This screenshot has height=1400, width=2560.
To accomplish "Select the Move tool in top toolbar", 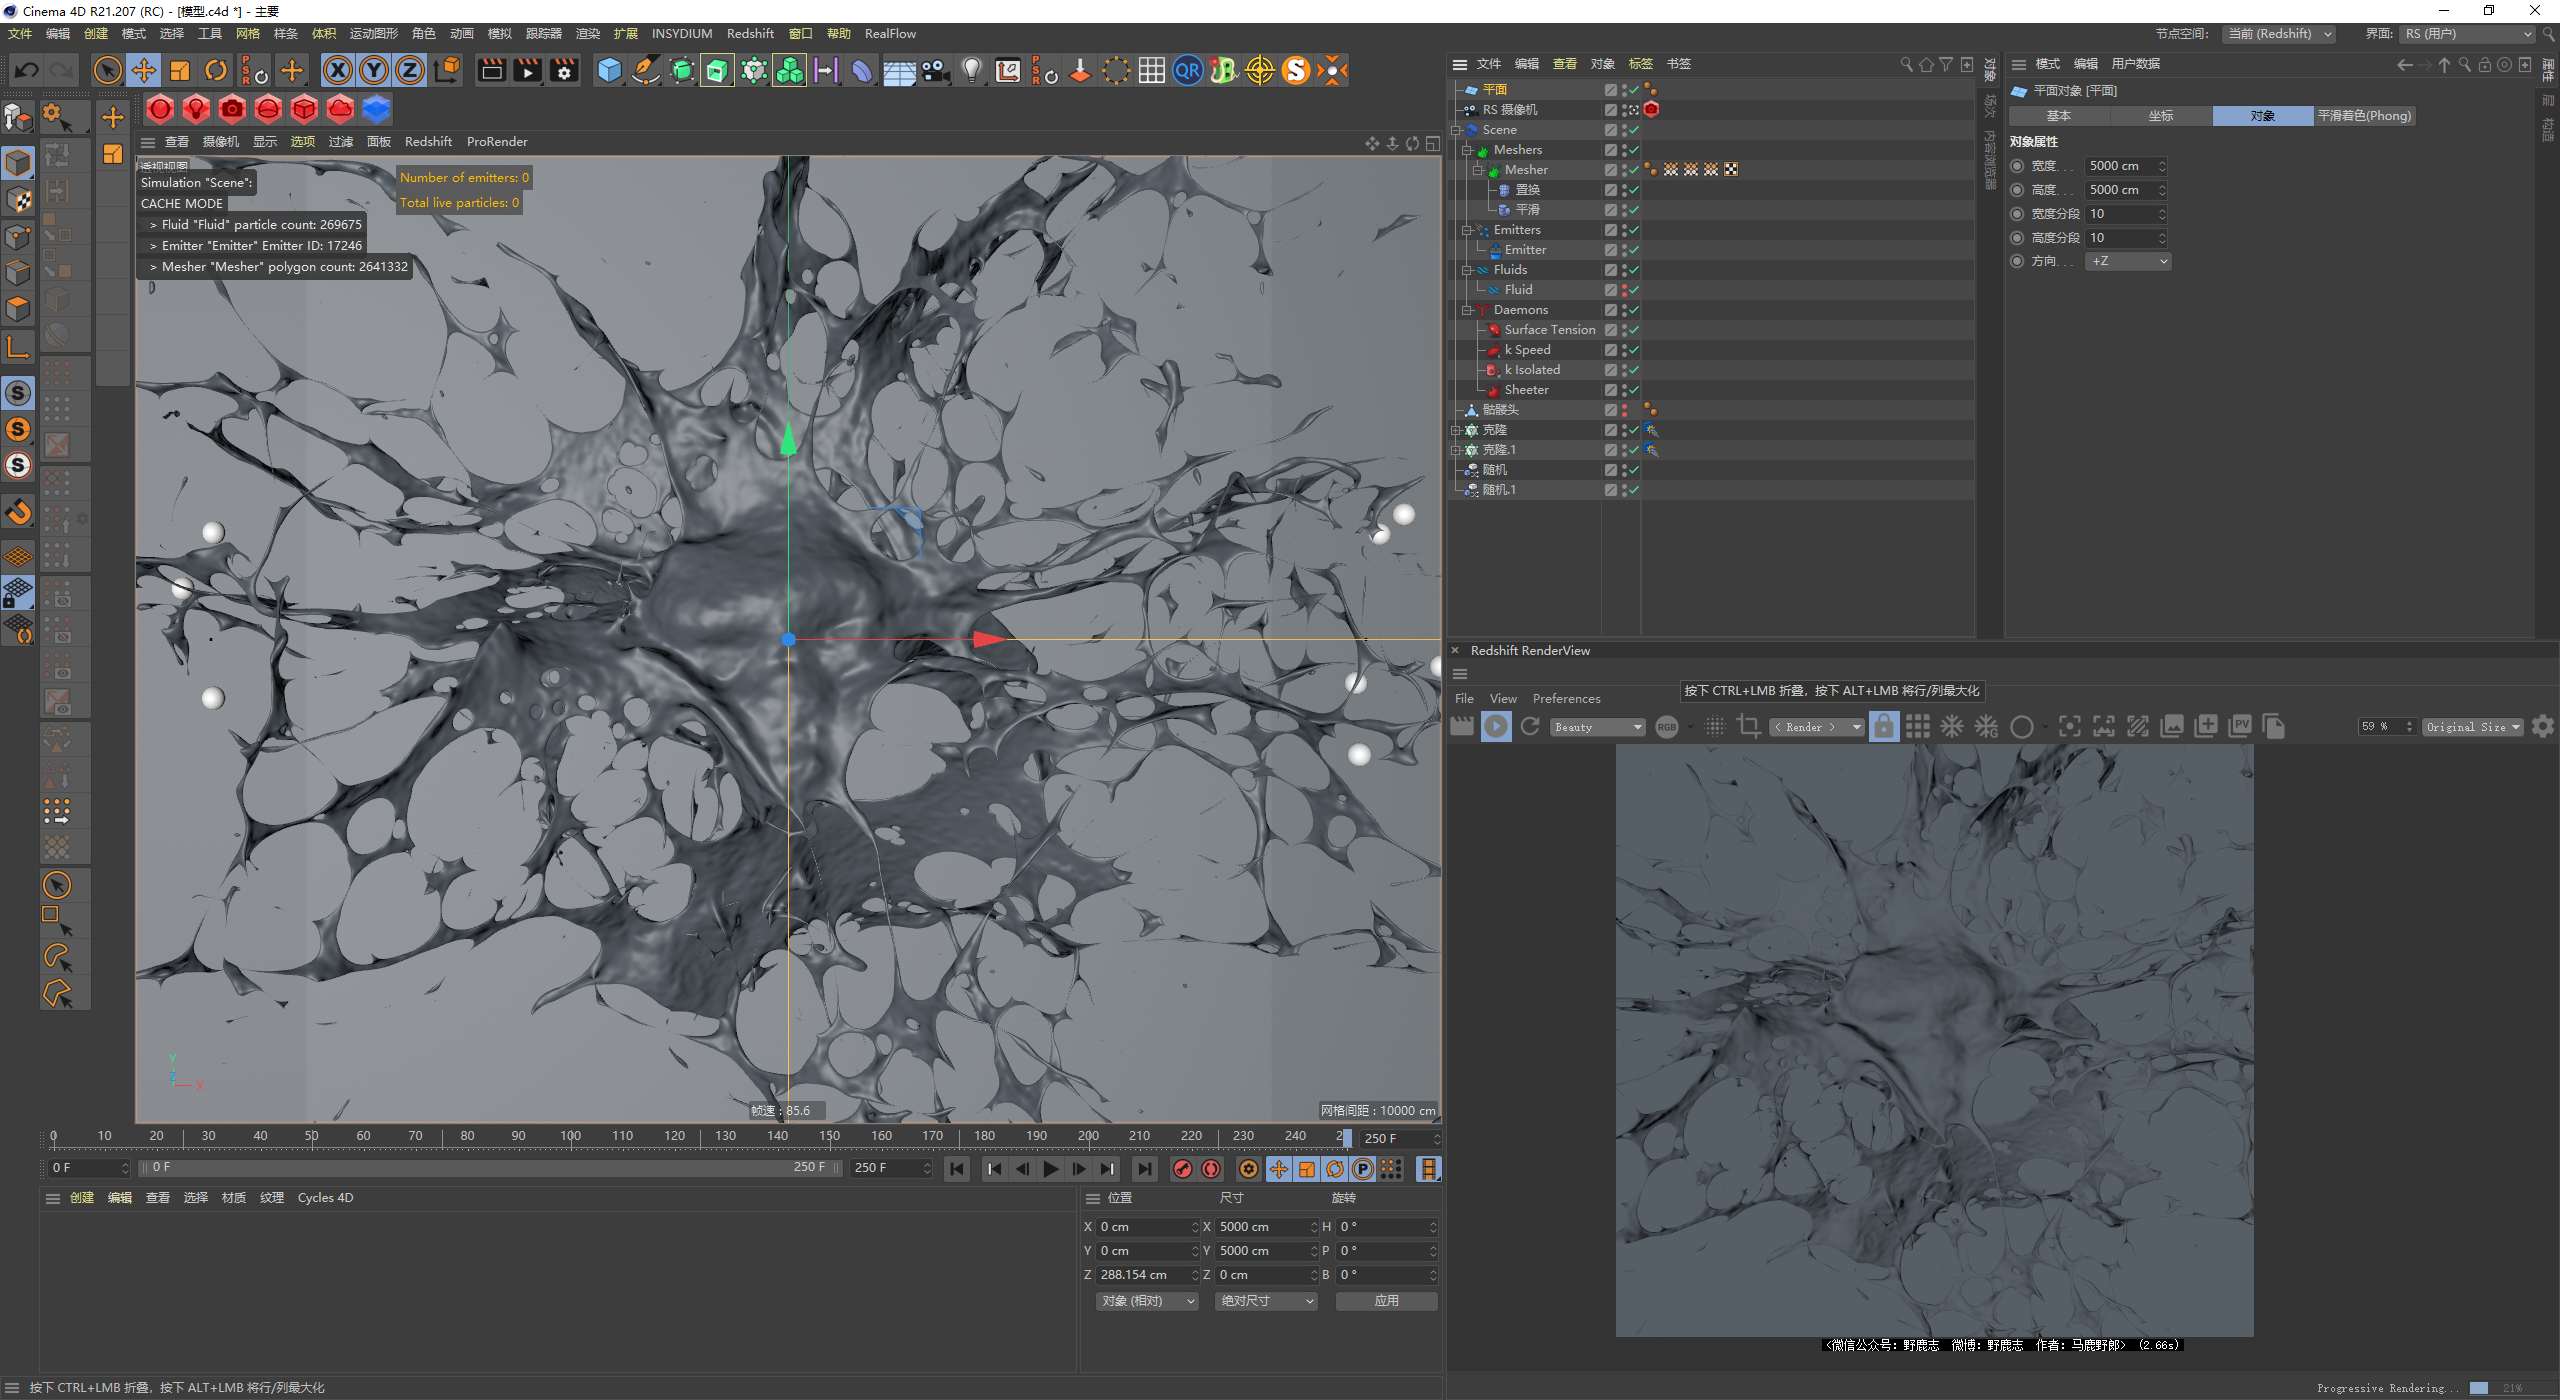I will 144,70.
